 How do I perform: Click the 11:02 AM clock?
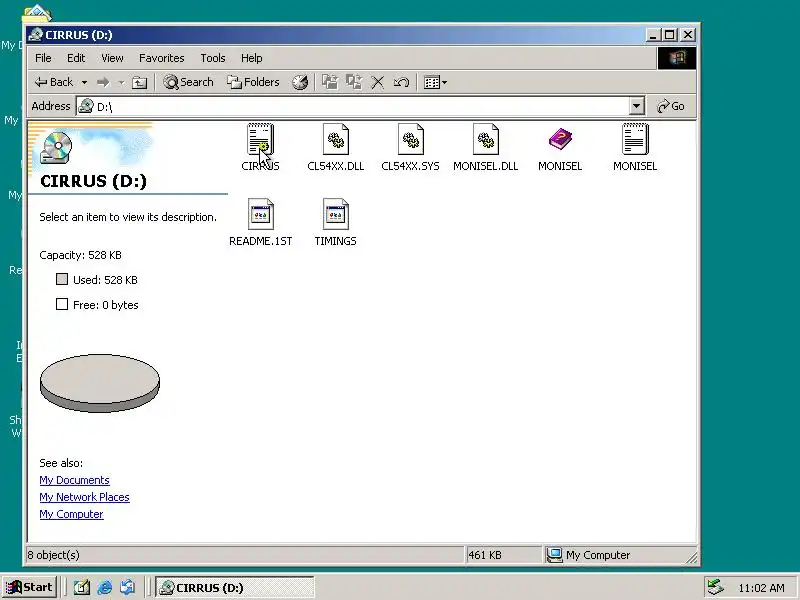pos(761,588)
